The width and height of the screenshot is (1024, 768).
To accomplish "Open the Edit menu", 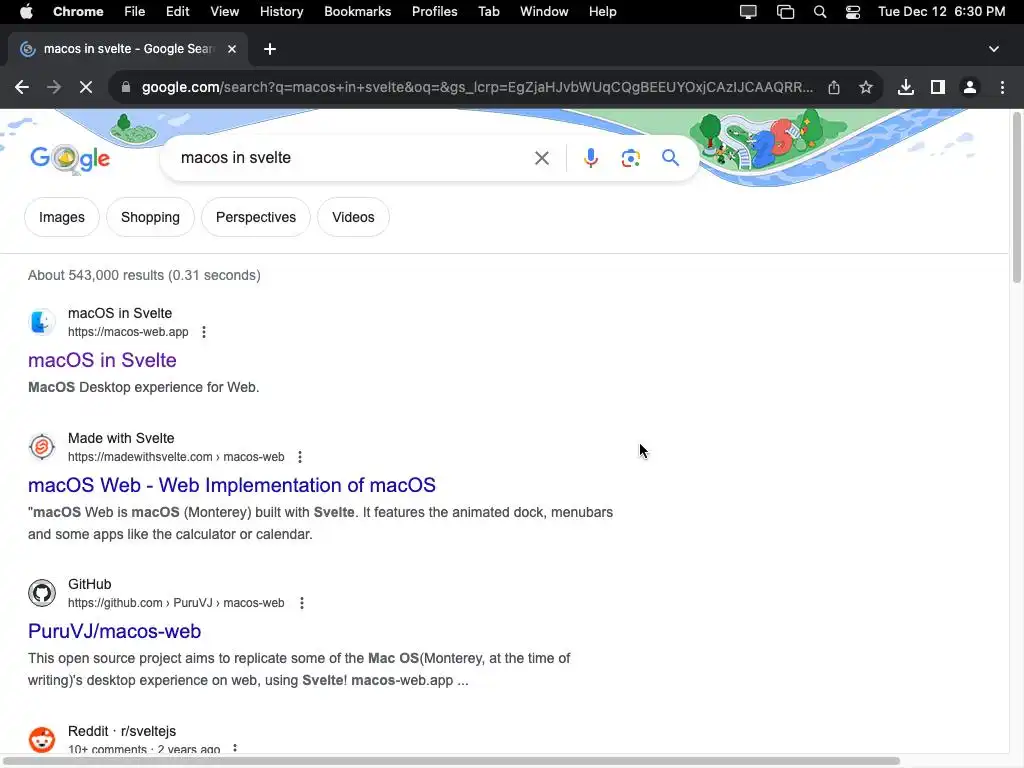I will (178, 12).
